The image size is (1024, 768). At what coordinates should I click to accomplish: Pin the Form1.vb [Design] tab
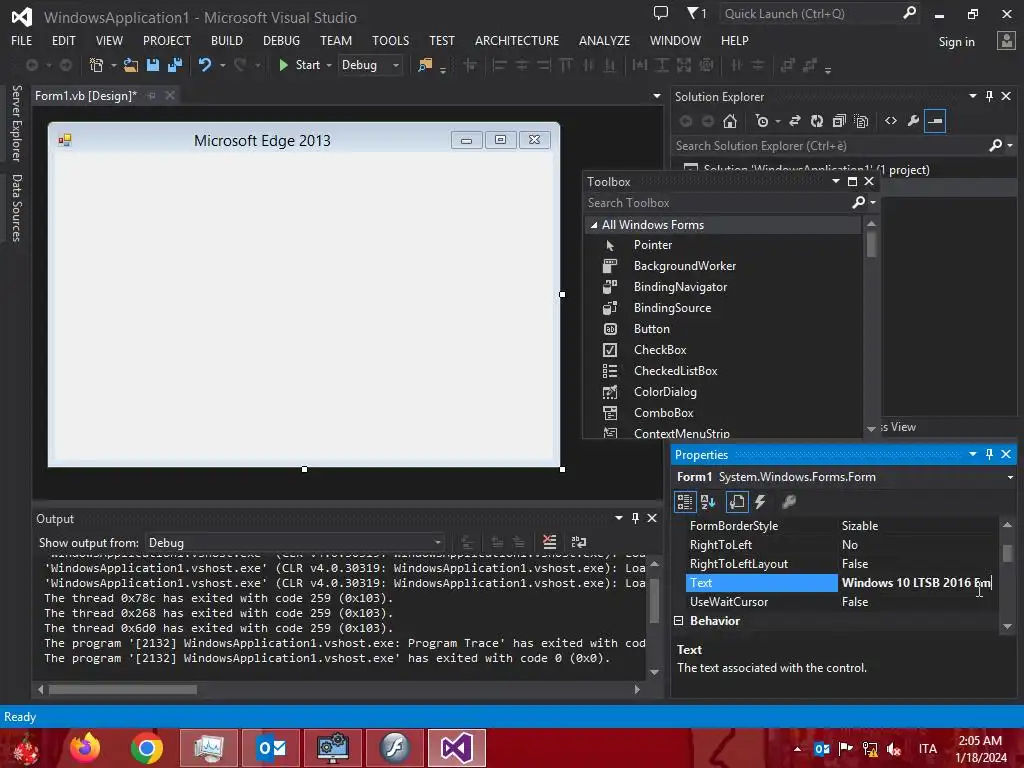click(x=152, y=95)
